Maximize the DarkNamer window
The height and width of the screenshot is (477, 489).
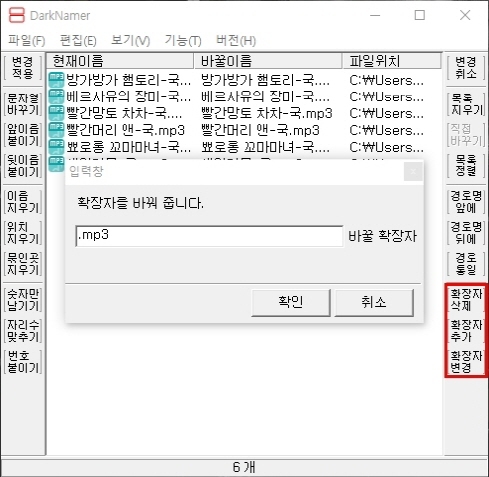tap(420, 15)
